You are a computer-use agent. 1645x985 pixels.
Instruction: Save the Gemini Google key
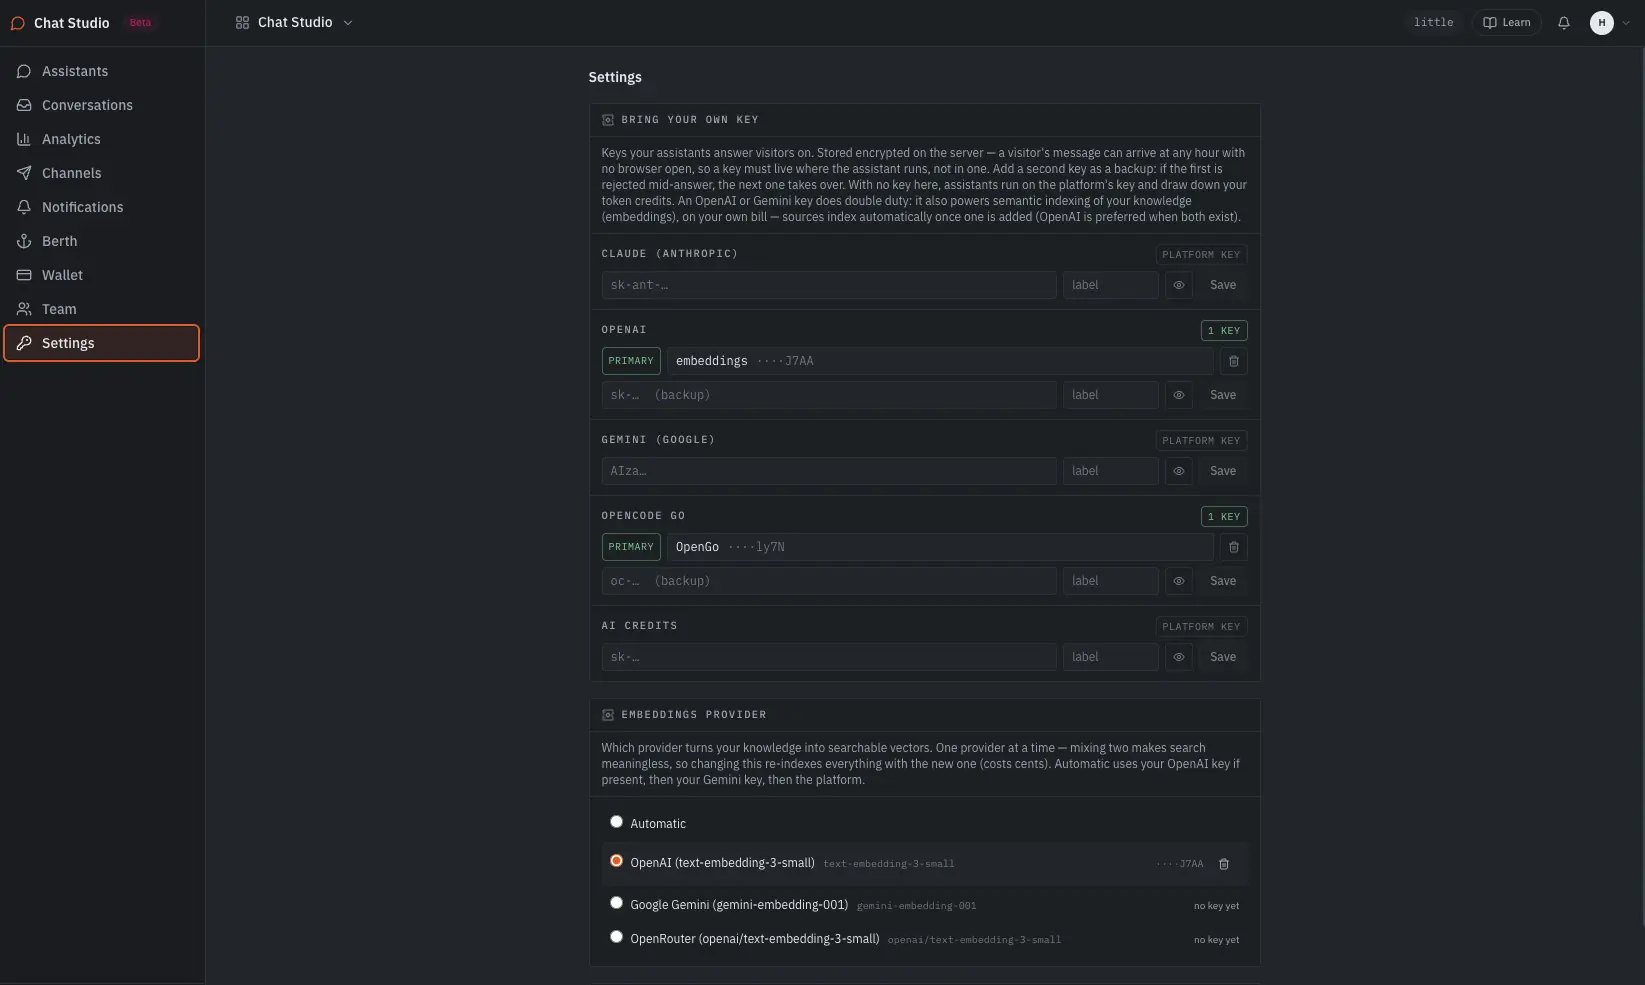1223,471
